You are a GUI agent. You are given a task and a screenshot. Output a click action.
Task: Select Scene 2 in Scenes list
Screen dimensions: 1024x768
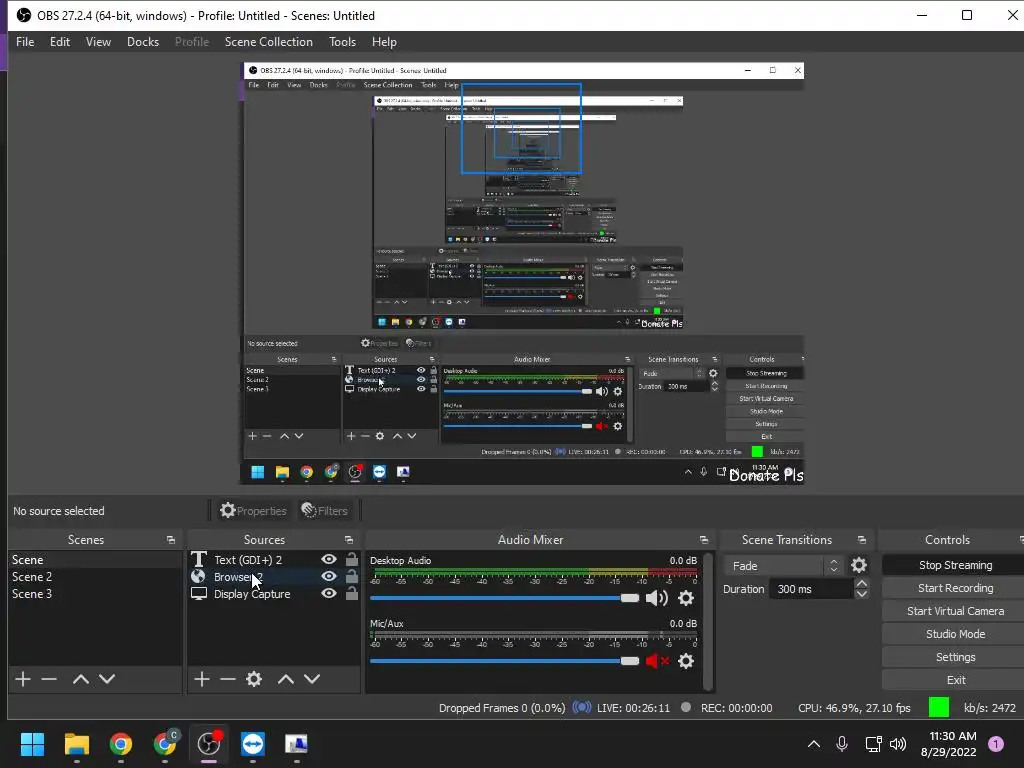pos(95,577)
